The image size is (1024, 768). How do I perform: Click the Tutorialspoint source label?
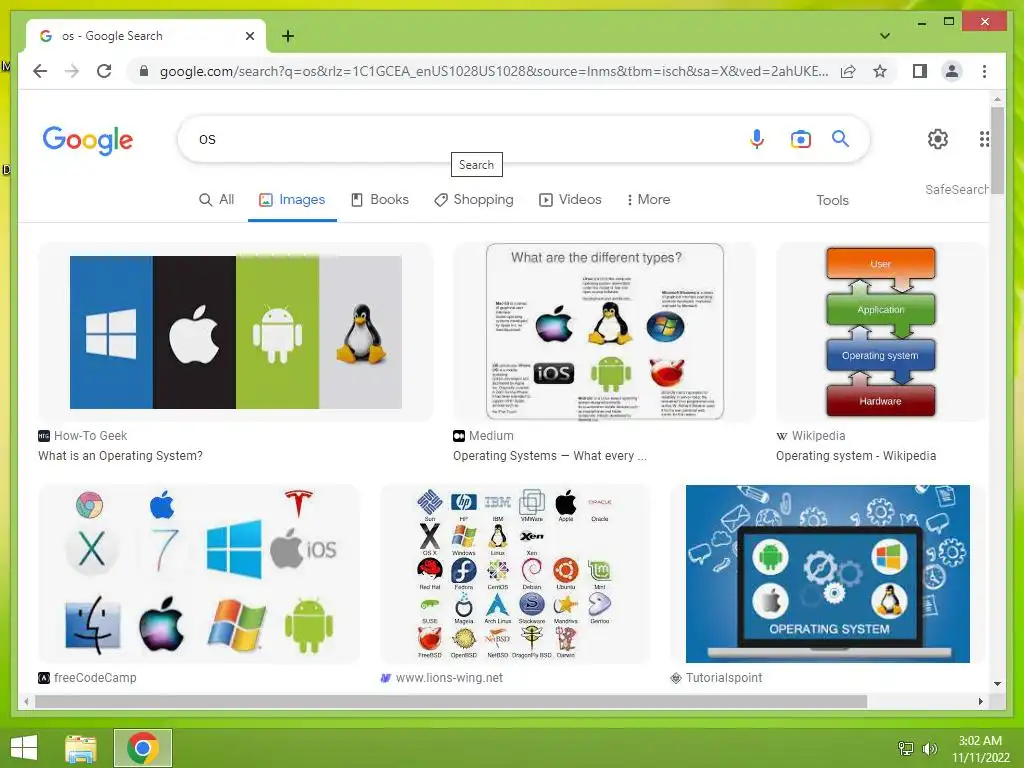[724, 678]
